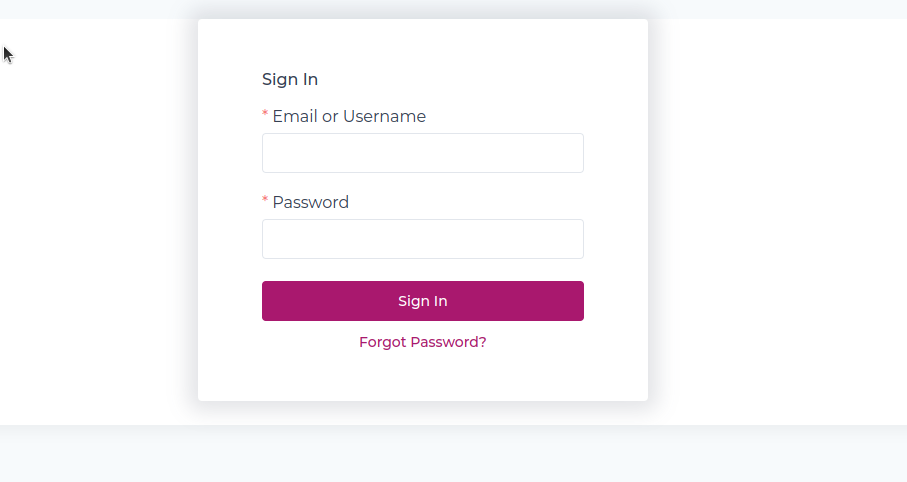Click the "Sign In" heading text

[x=290, y=80]
